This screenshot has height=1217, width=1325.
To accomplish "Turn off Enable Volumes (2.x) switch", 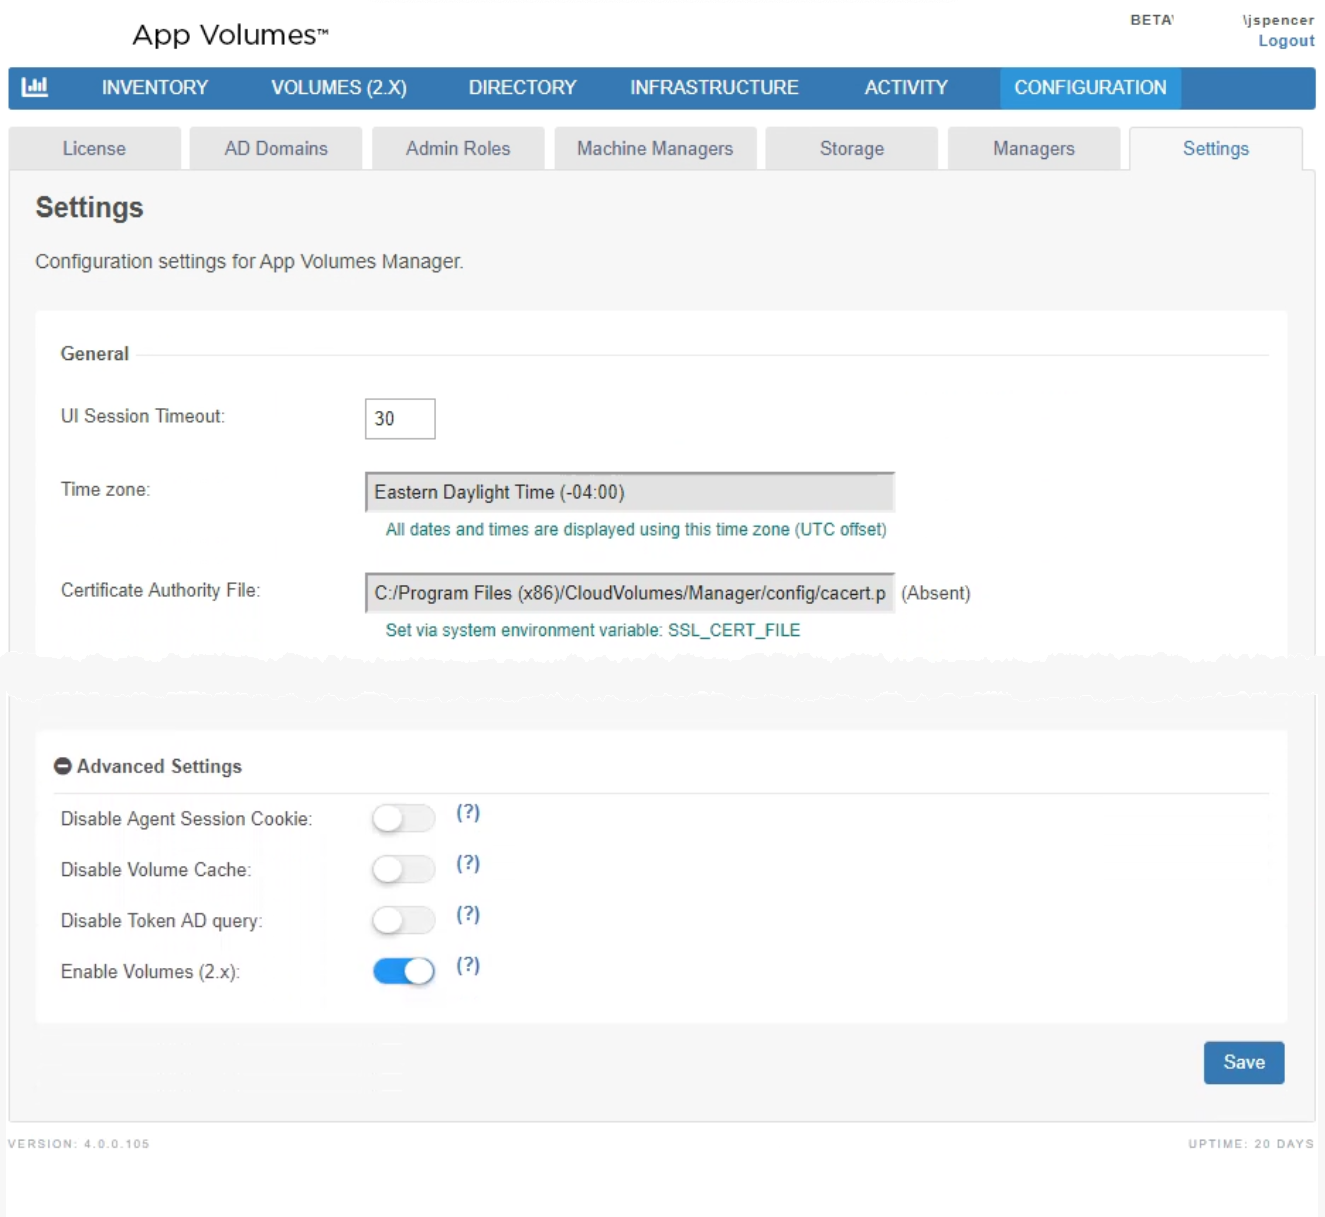I will (x=403, y=971).
